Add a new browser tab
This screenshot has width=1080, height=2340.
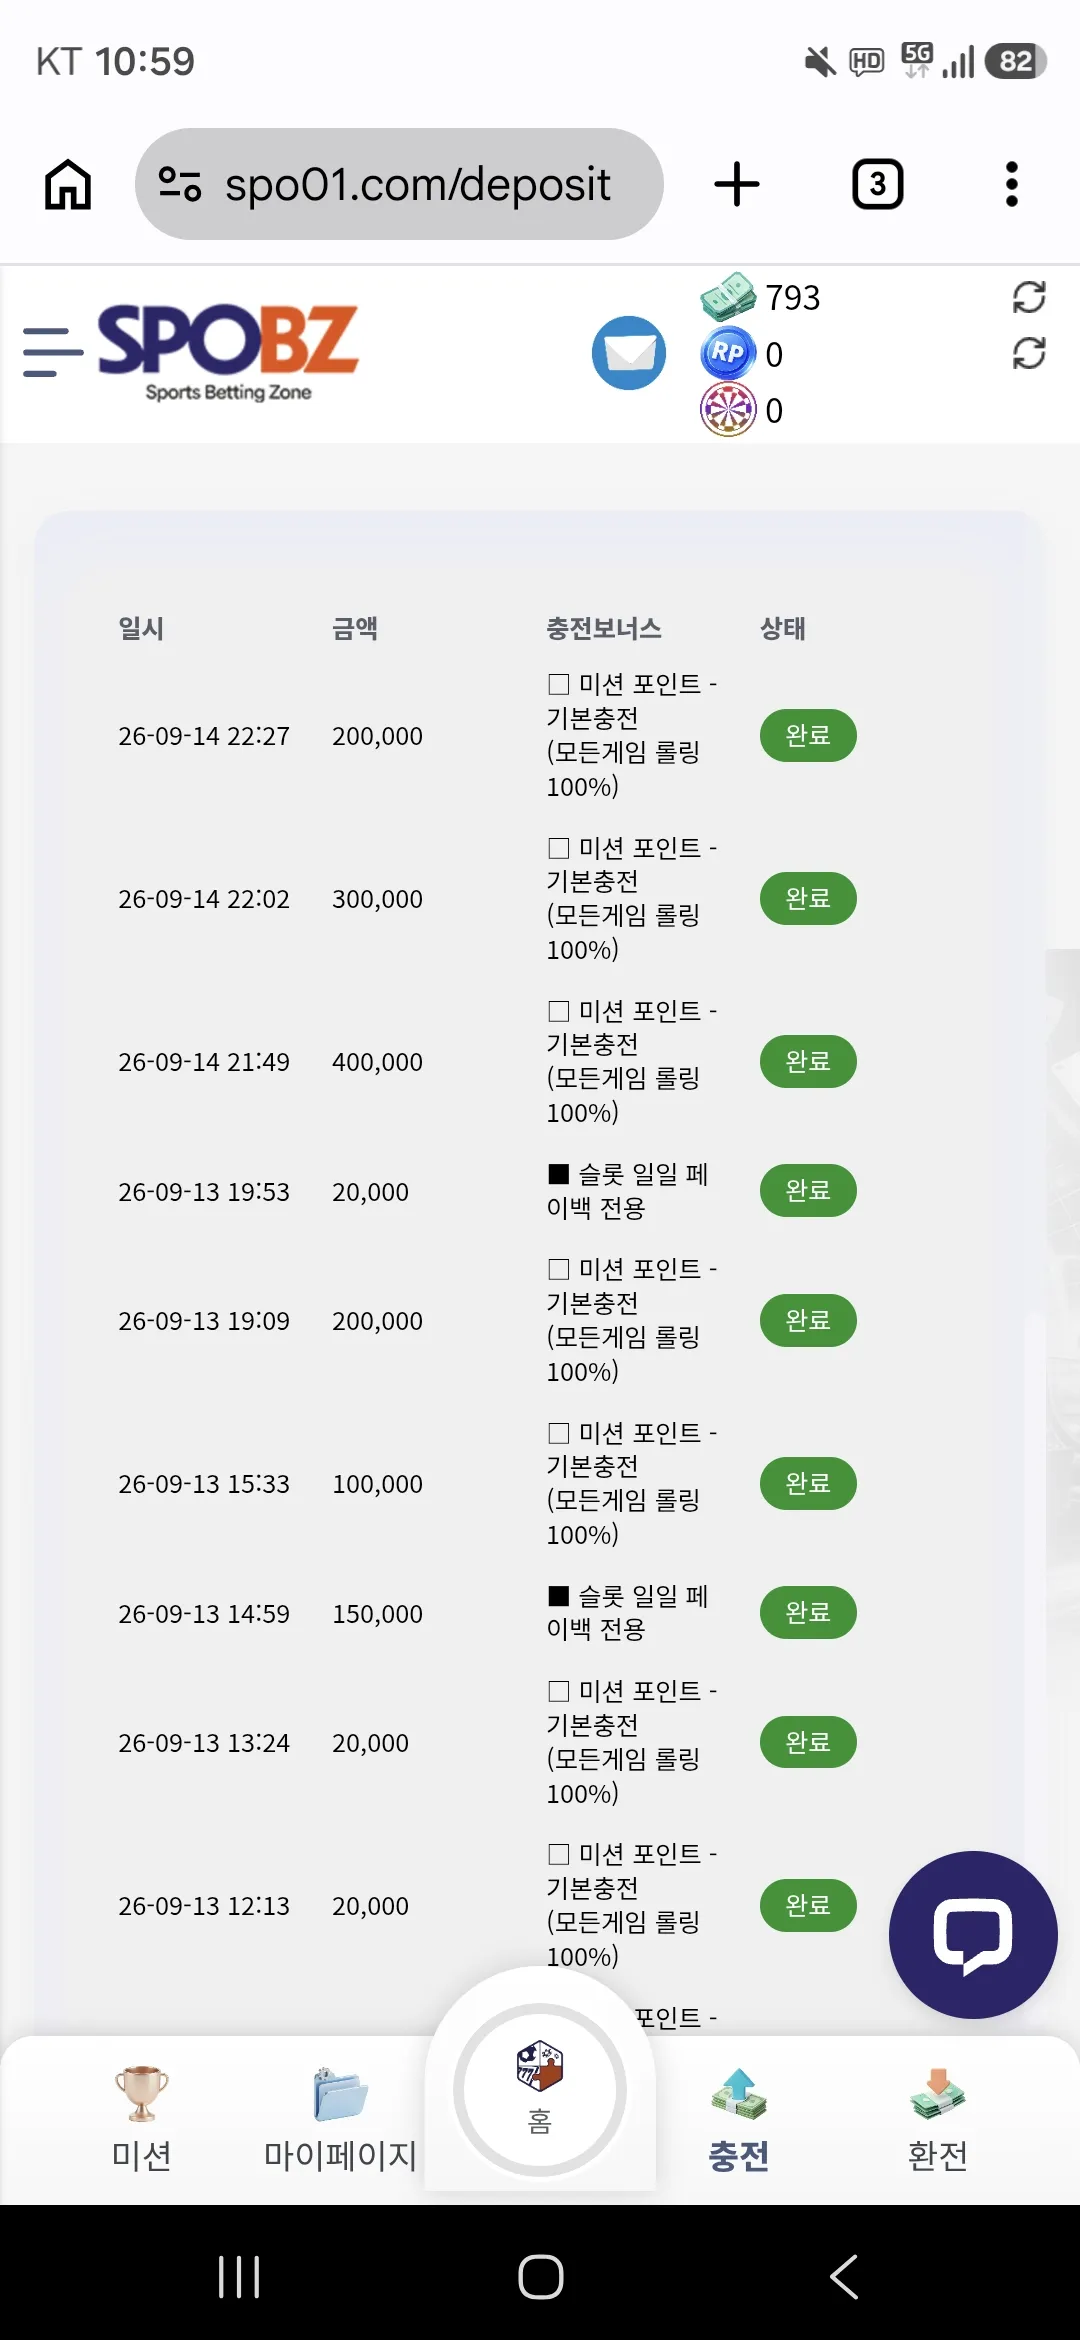pos(737,184)
